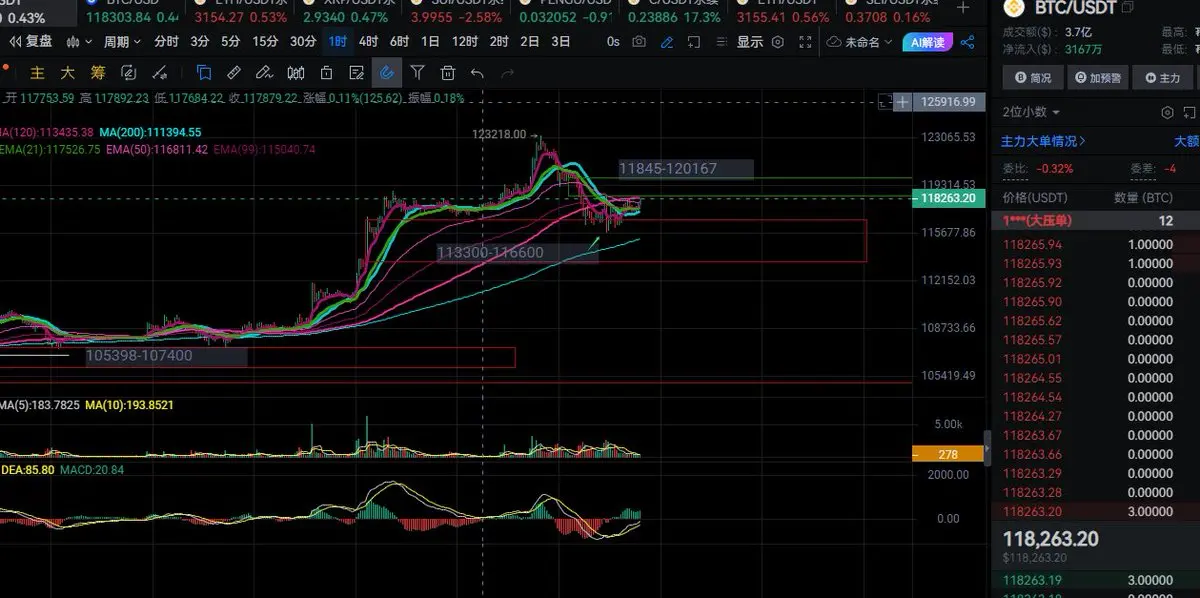Toggle the magnet snap tool
The image size is (1200, 598).
(387, 72)
